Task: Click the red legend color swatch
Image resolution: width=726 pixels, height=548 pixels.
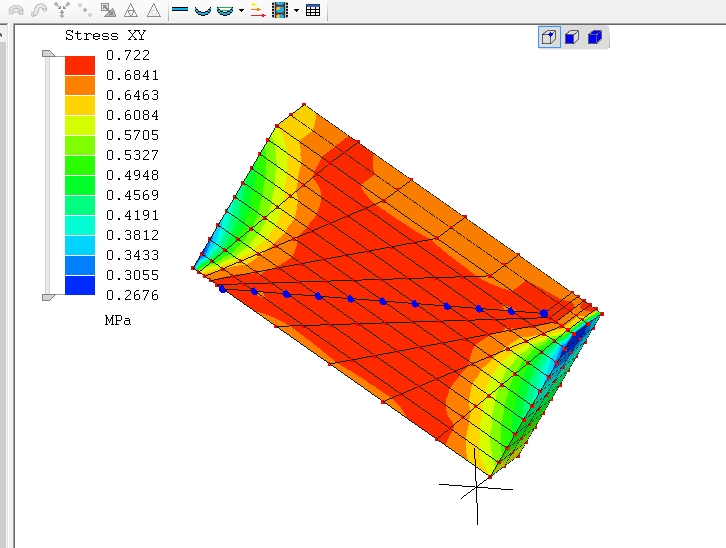Action: pyautogui.click(x=80, y=65)
